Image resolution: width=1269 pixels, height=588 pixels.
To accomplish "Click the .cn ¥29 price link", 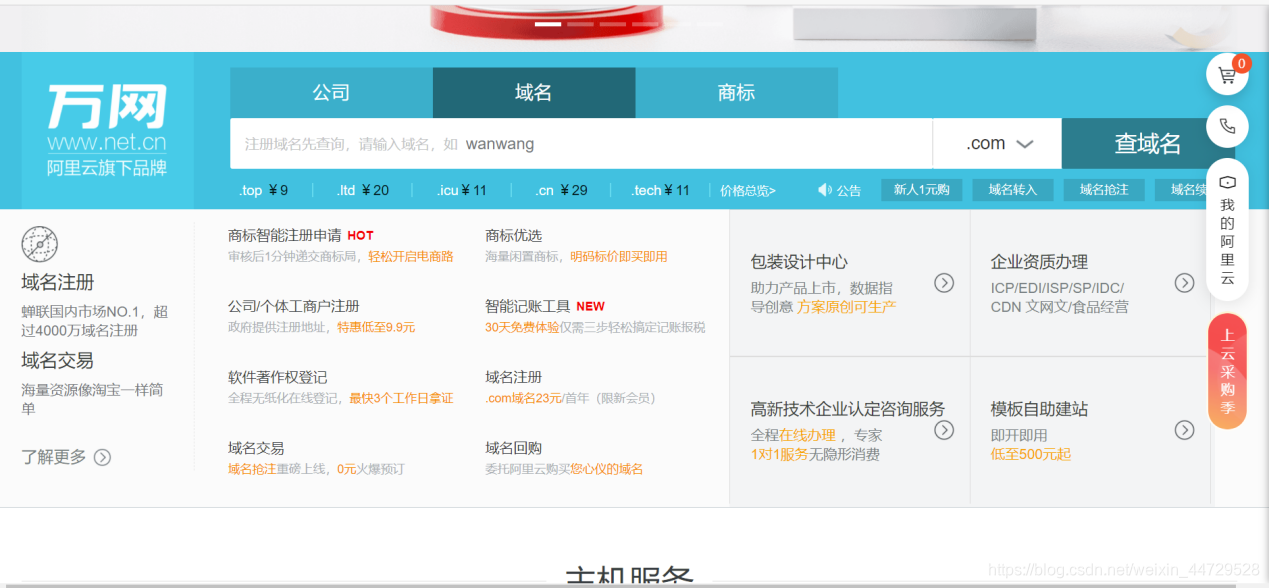I will (561, 190).
